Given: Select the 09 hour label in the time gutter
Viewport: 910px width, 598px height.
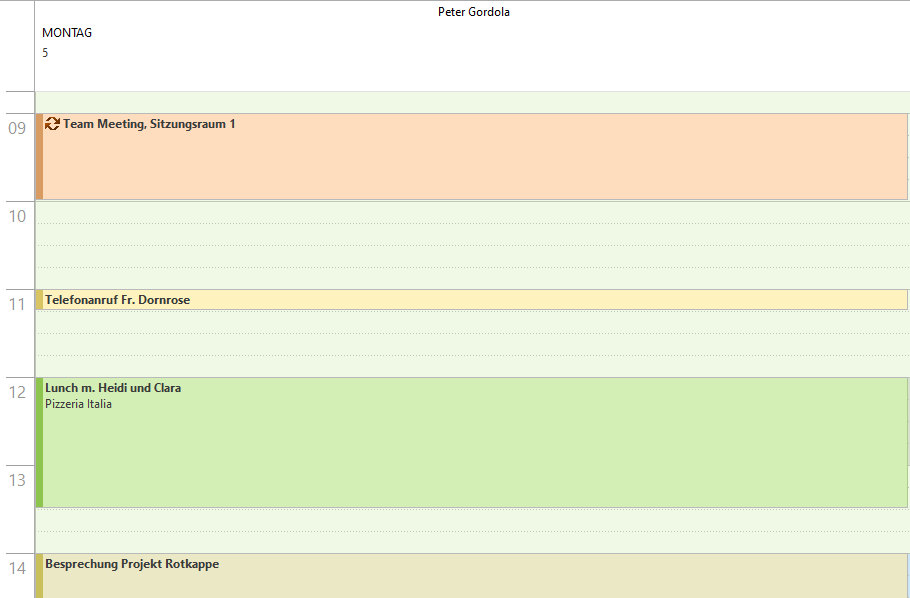Looking at the screenshot, I should [x=16, y=126].
